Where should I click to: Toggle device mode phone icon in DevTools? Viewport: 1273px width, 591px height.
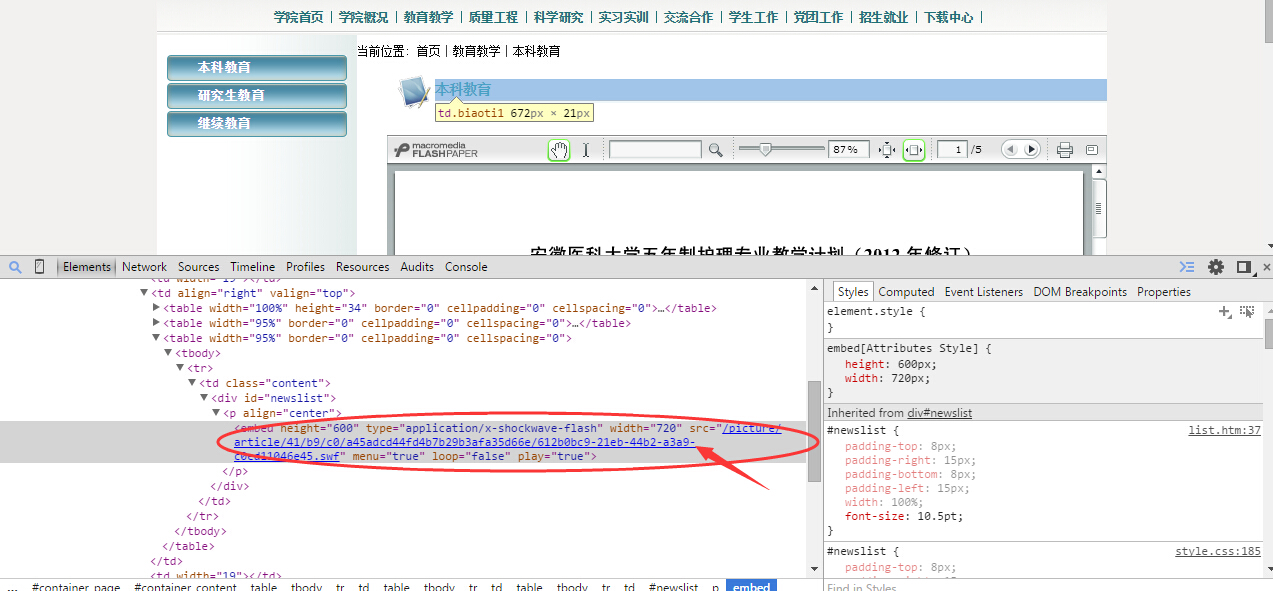point(40,267)
